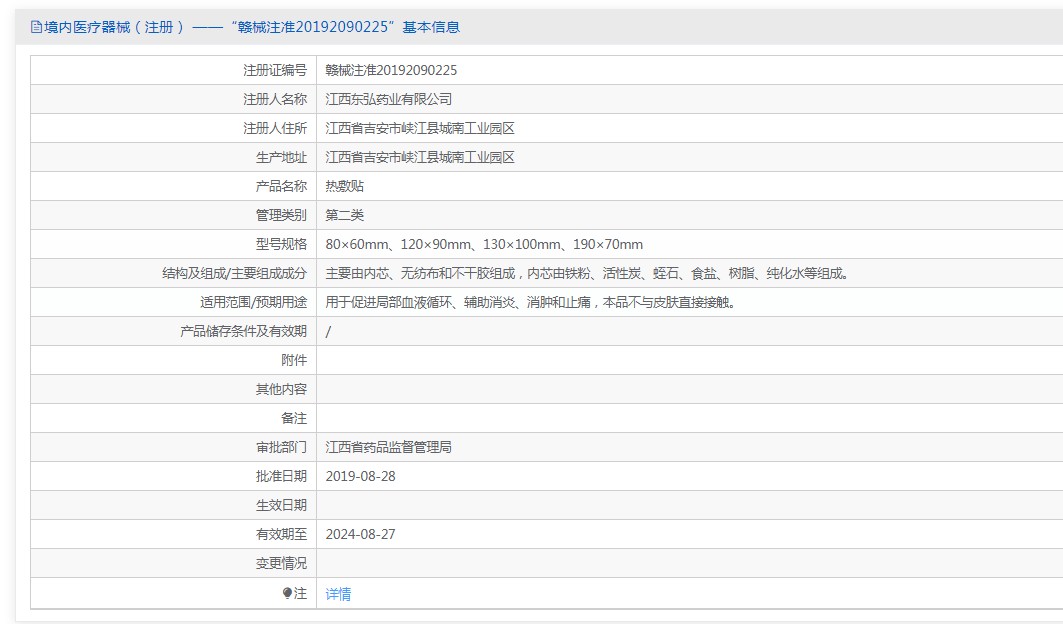
Task: Click the slash value for 产品储存条件及有效期
Action: pyautogui.click(x=328, y=332)
